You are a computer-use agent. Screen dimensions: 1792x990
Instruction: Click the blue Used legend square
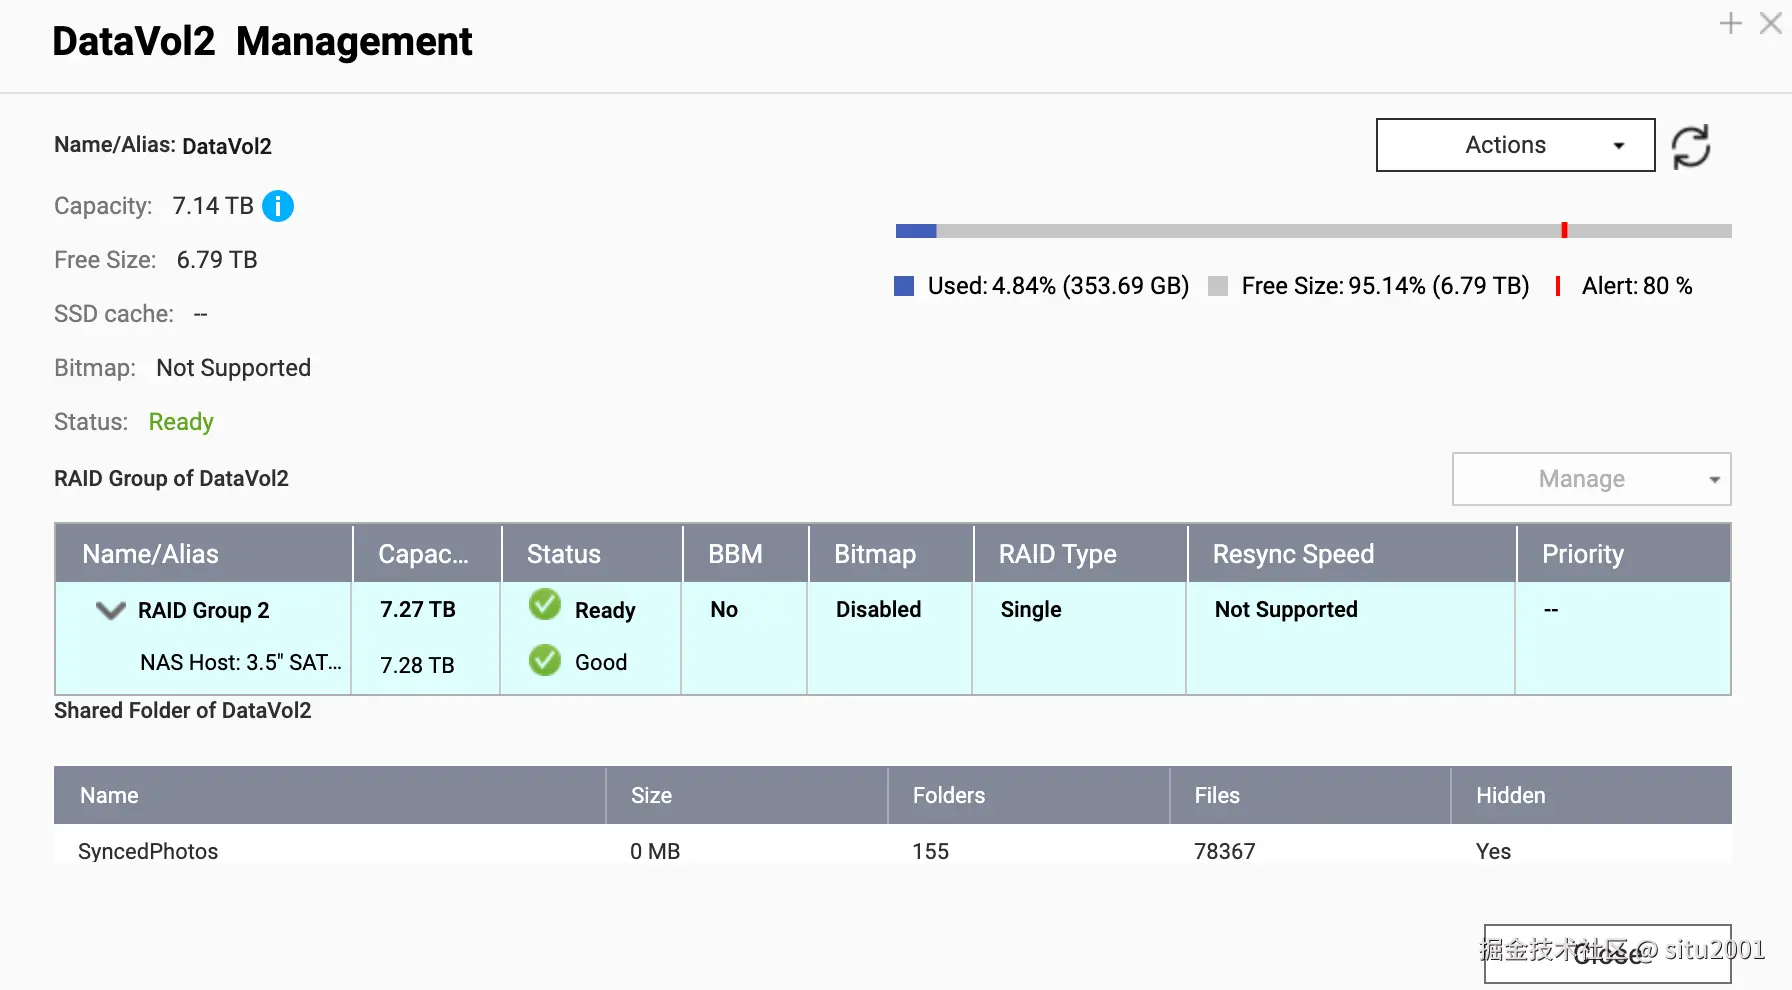click(904, 287)
